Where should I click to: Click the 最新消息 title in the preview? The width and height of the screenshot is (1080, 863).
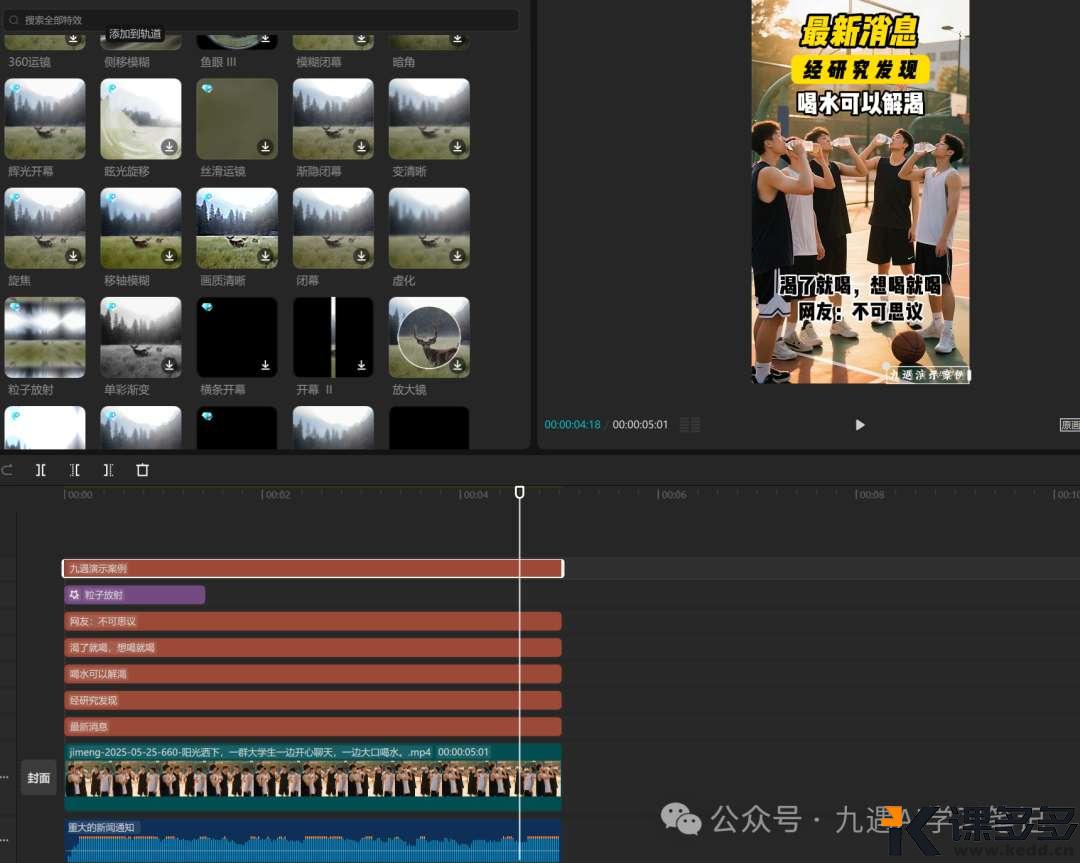coord(859,31)
